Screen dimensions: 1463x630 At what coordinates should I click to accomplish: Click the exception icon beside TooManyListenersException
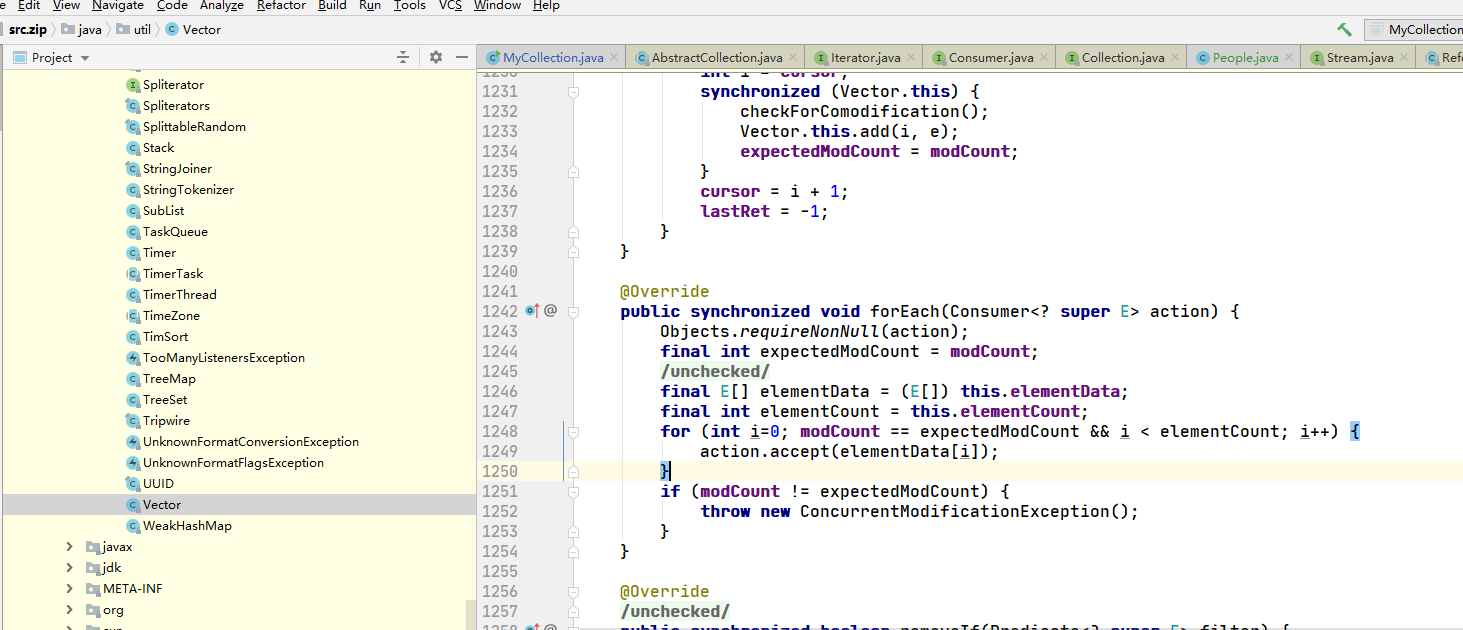[133, 358]
